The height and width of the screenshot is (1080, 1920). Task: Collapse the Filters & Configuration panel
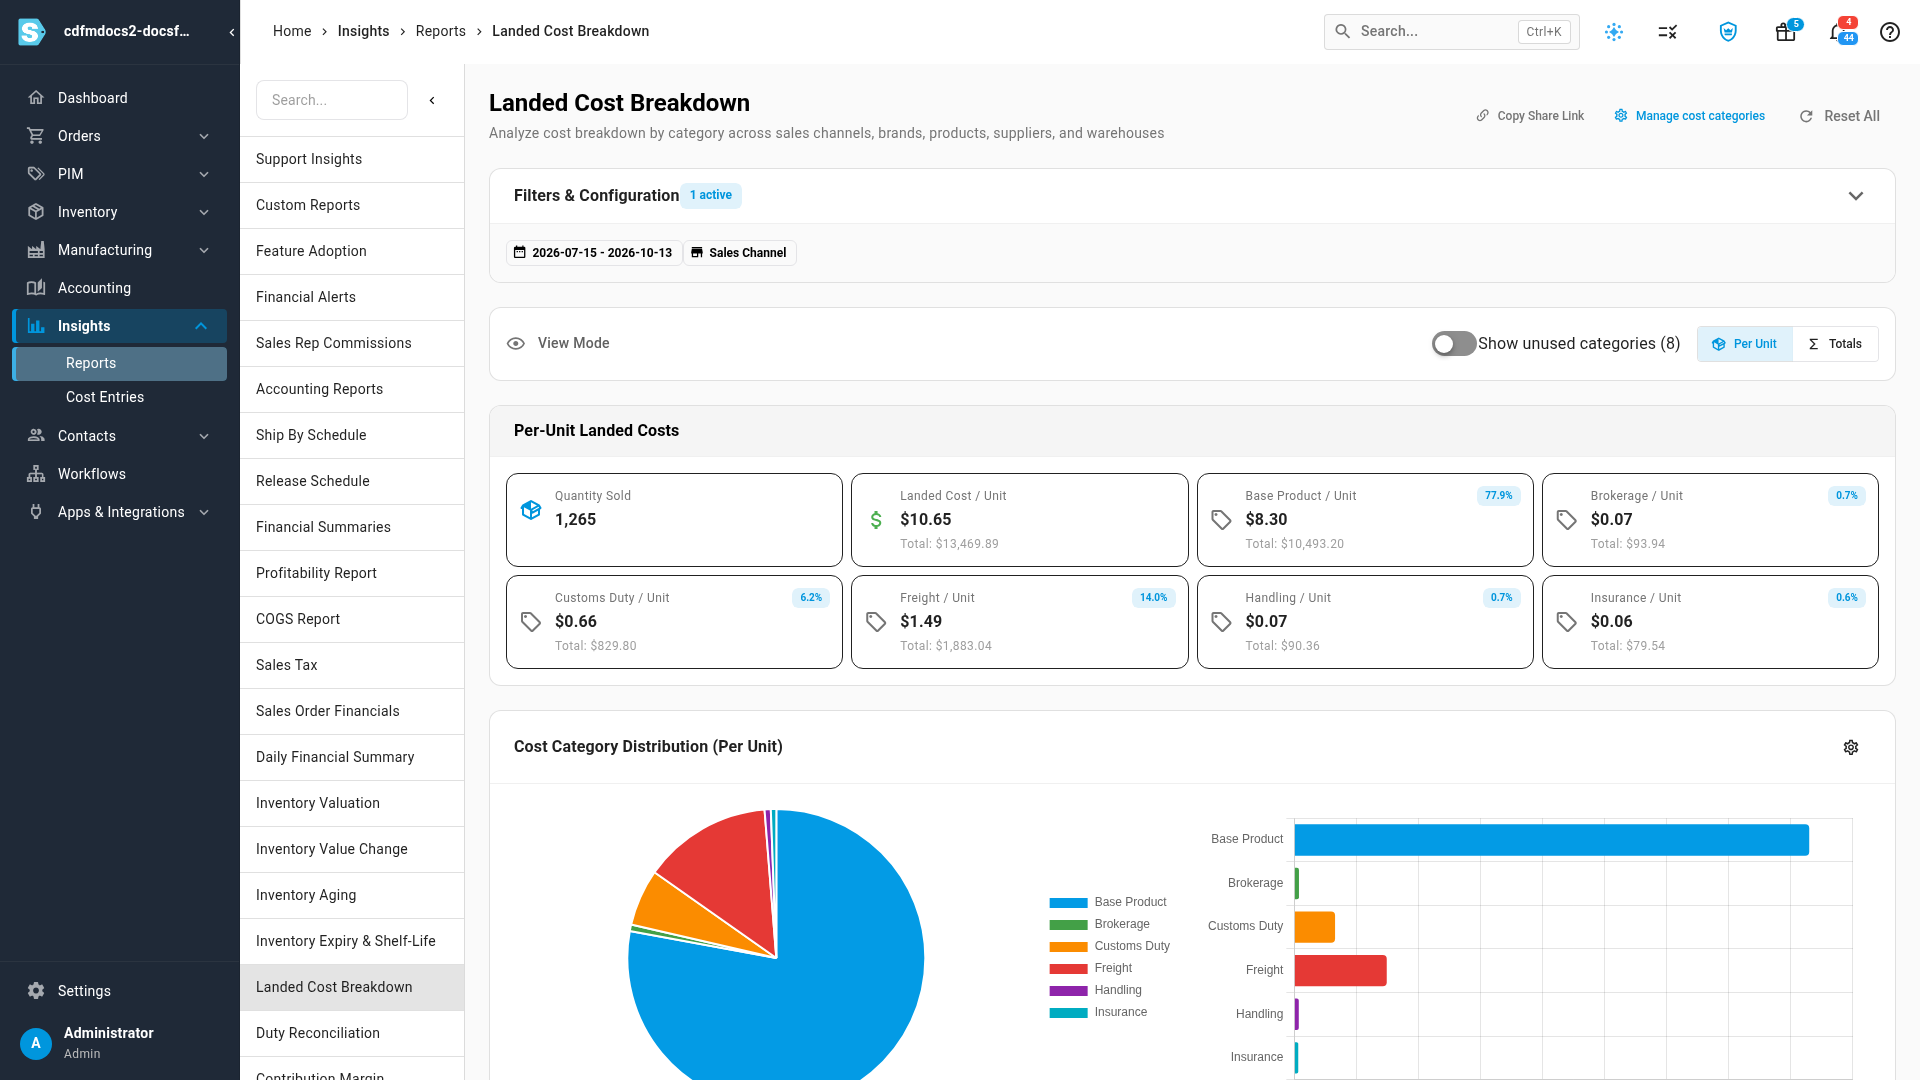[1856, 196]
